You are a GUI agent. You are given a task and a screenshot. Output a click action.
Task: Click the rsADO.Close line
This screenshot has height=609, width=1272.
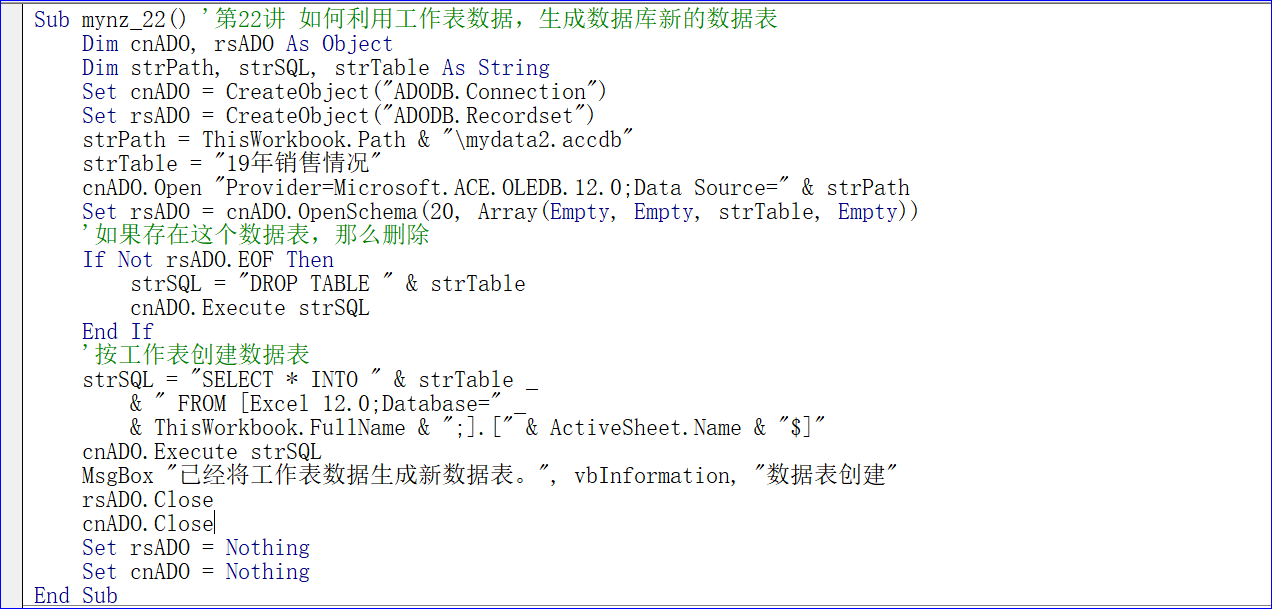pyautogui.click(x=148, y=500)
